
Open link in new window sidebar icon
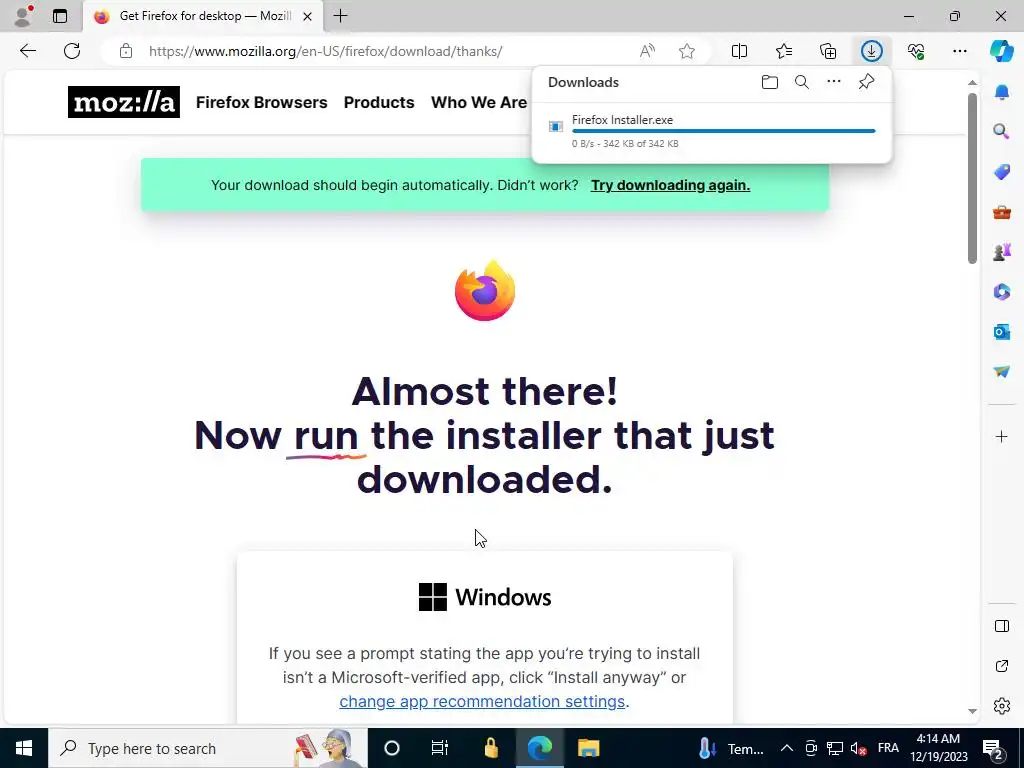click(1001, 666)
